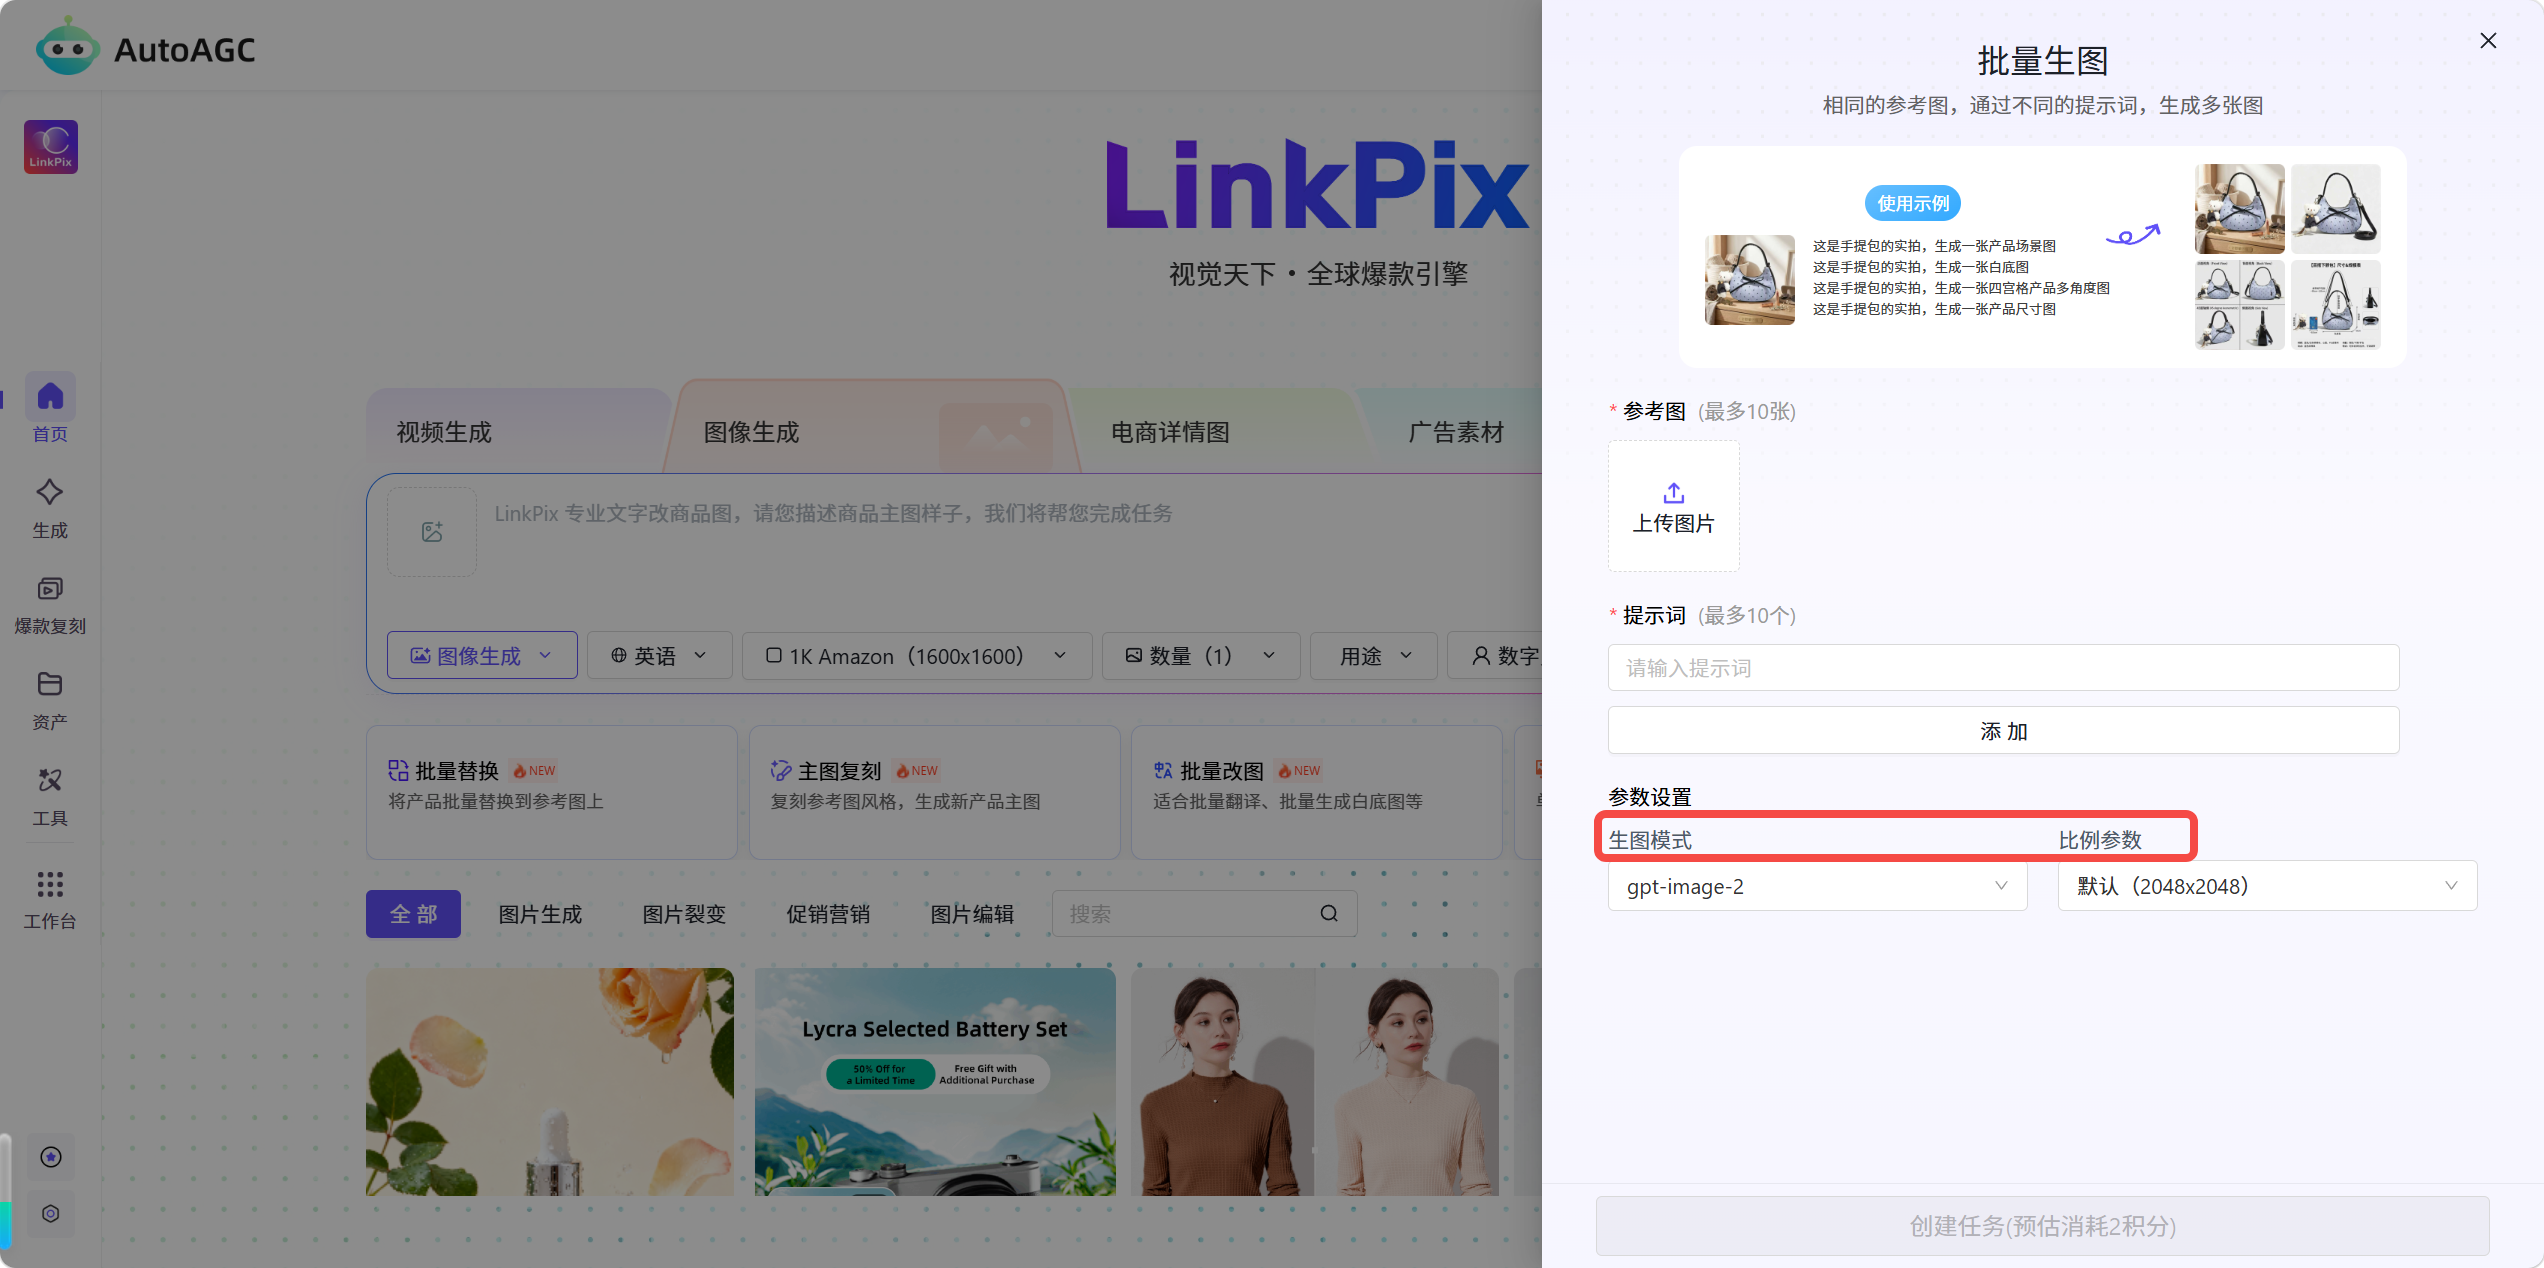Click the 主图复刻 card icon
2544x1268 pixels.
point(781,770)
